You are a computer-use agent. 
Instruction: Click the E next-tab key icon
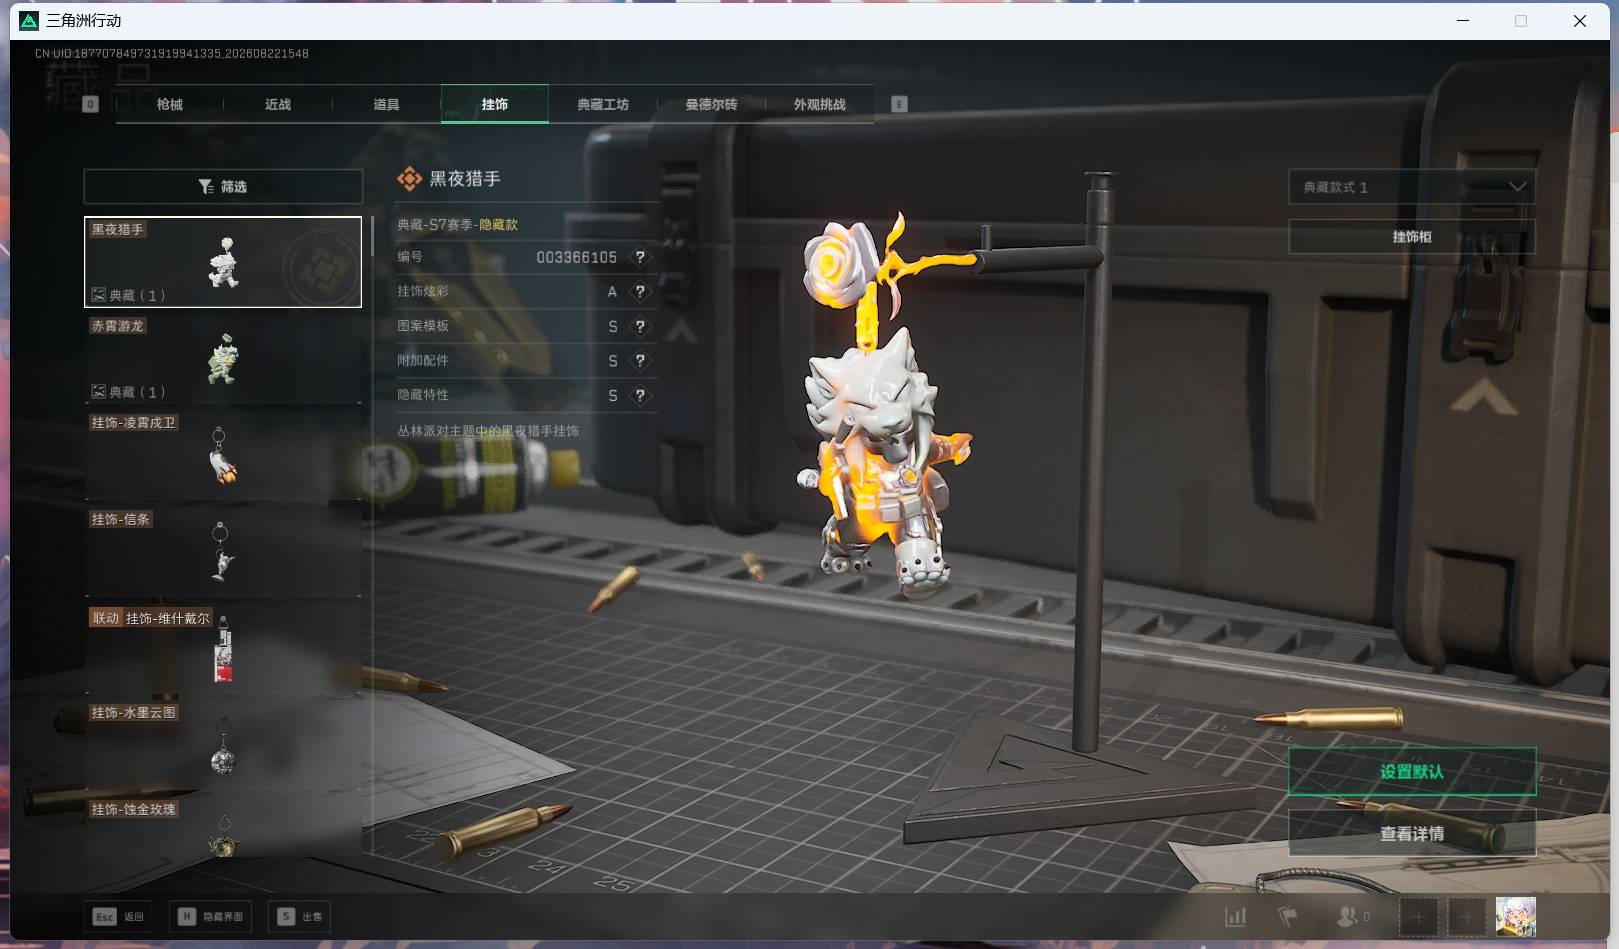click(x=899, y=104)
